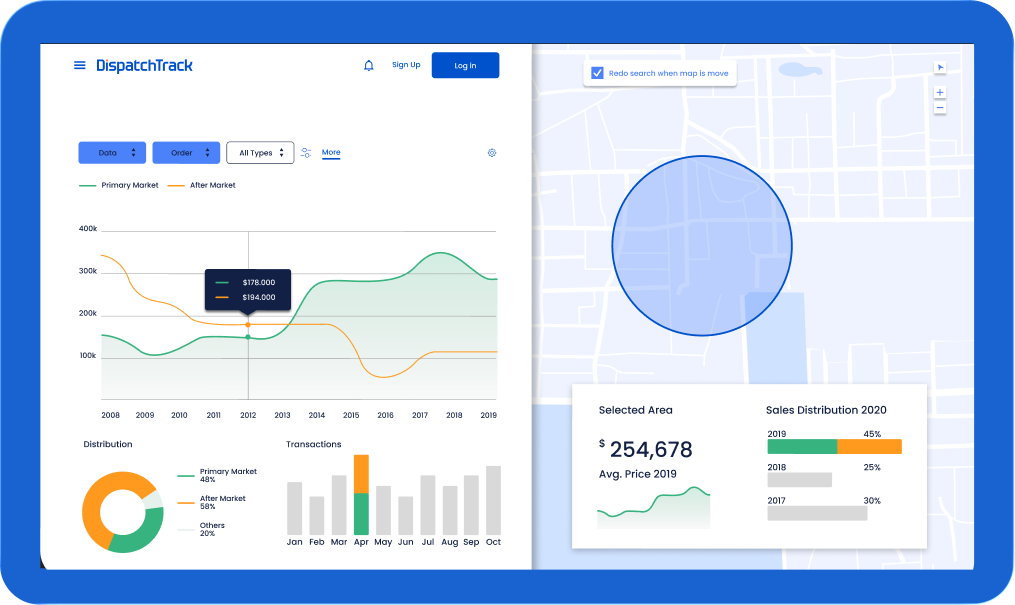Click the notification bell icon

tap(368, 65)
